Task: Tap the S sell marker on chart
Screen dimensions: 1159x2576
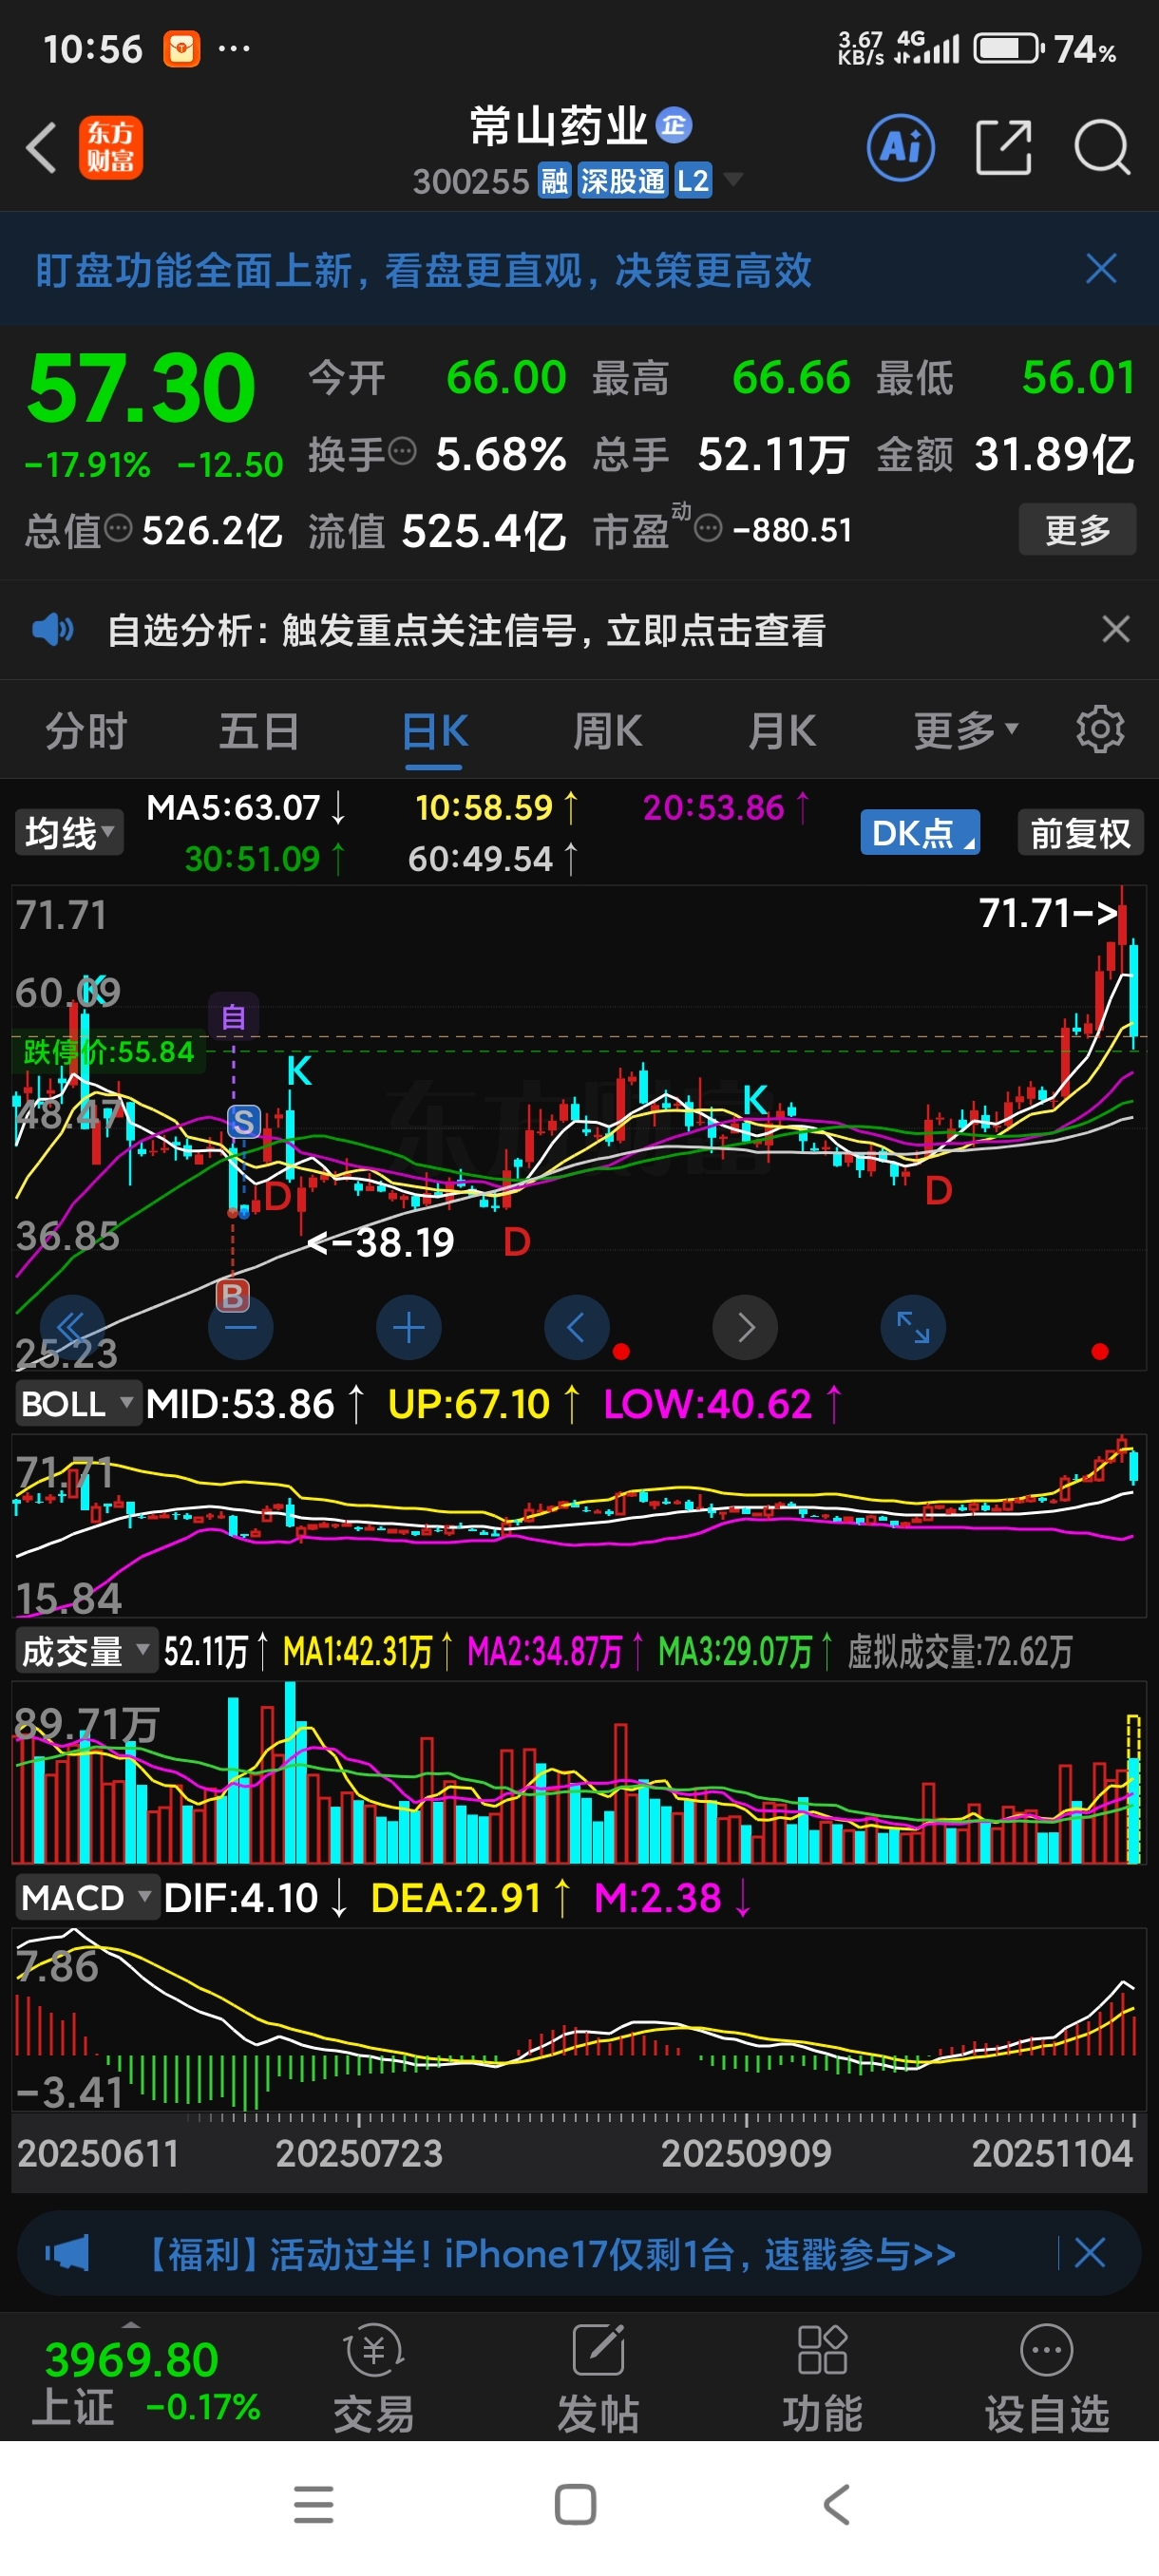Action: [x=243, y=1121]
